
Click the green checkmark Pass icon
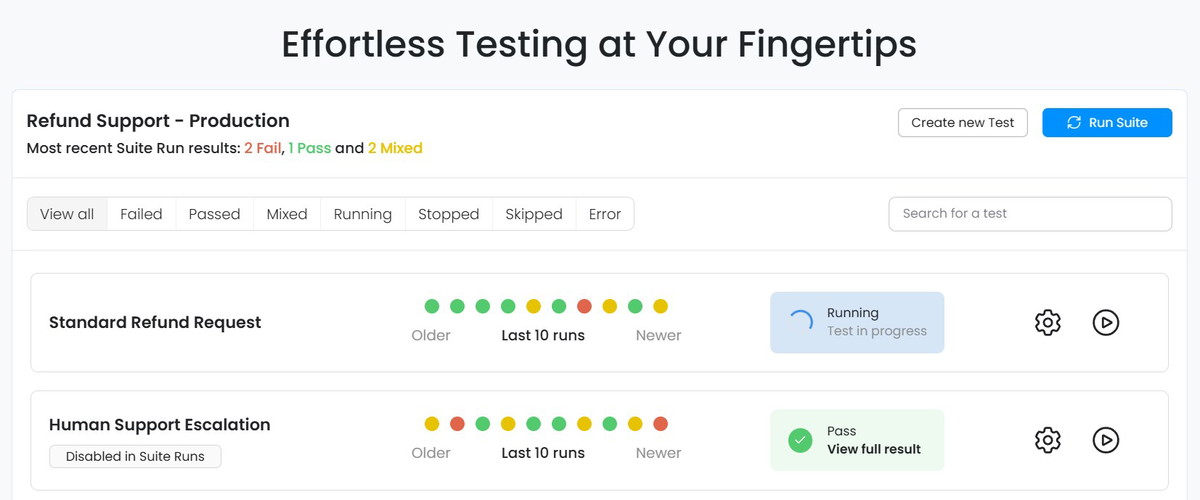[800, 440]
